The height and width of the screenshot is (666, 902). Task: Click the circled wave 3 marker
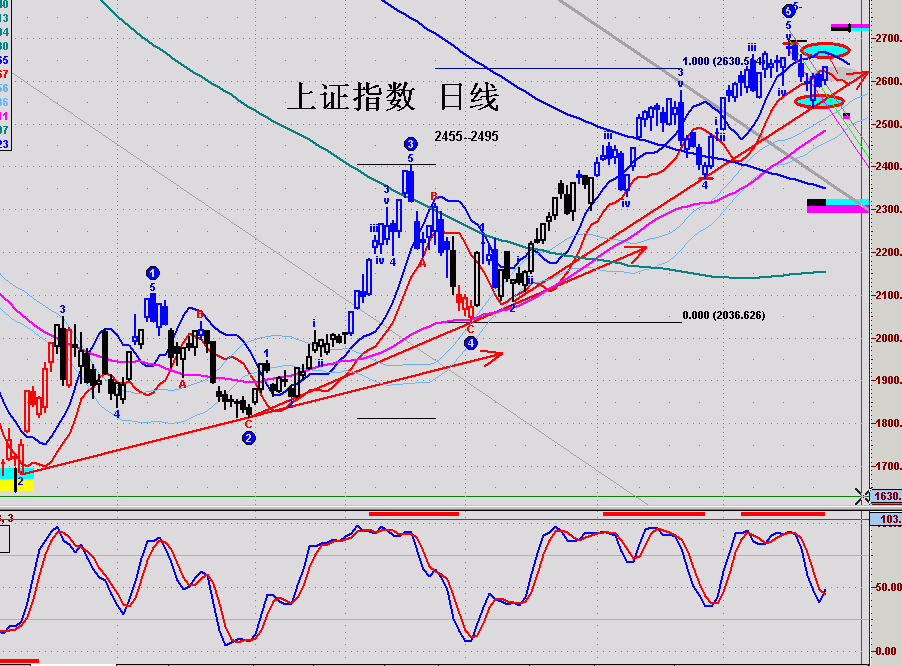tap(410, 144)
